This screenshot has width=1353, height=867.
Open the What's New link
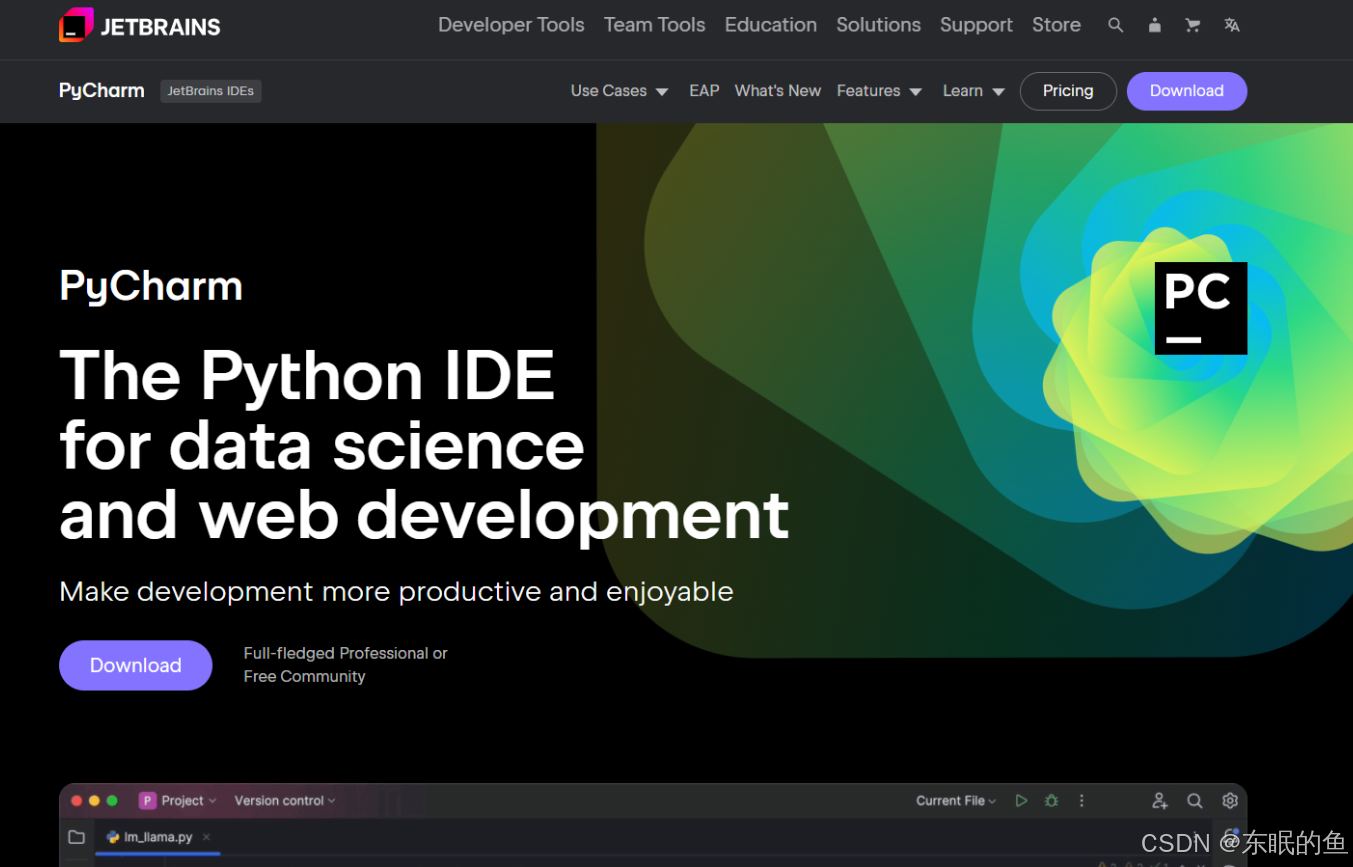point(778,91)
